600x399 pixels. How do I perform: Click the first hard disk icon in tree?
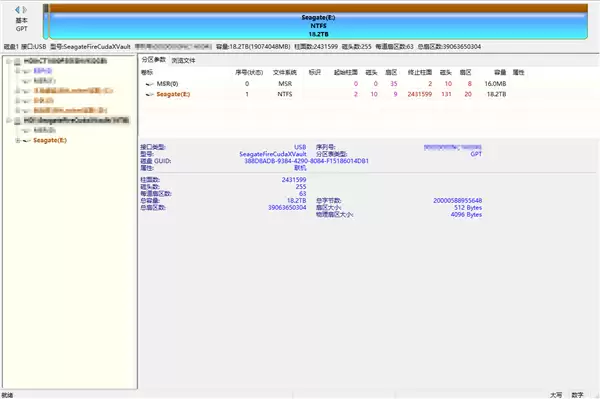click(x=17, y=61)
